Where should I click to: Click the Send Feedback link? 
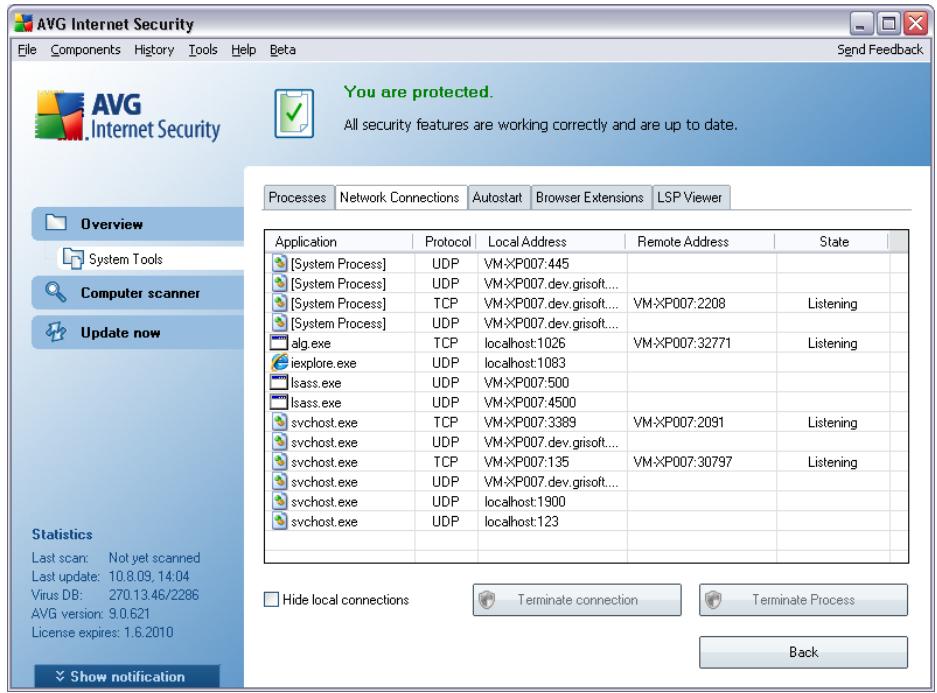click(x=880, y=50)
